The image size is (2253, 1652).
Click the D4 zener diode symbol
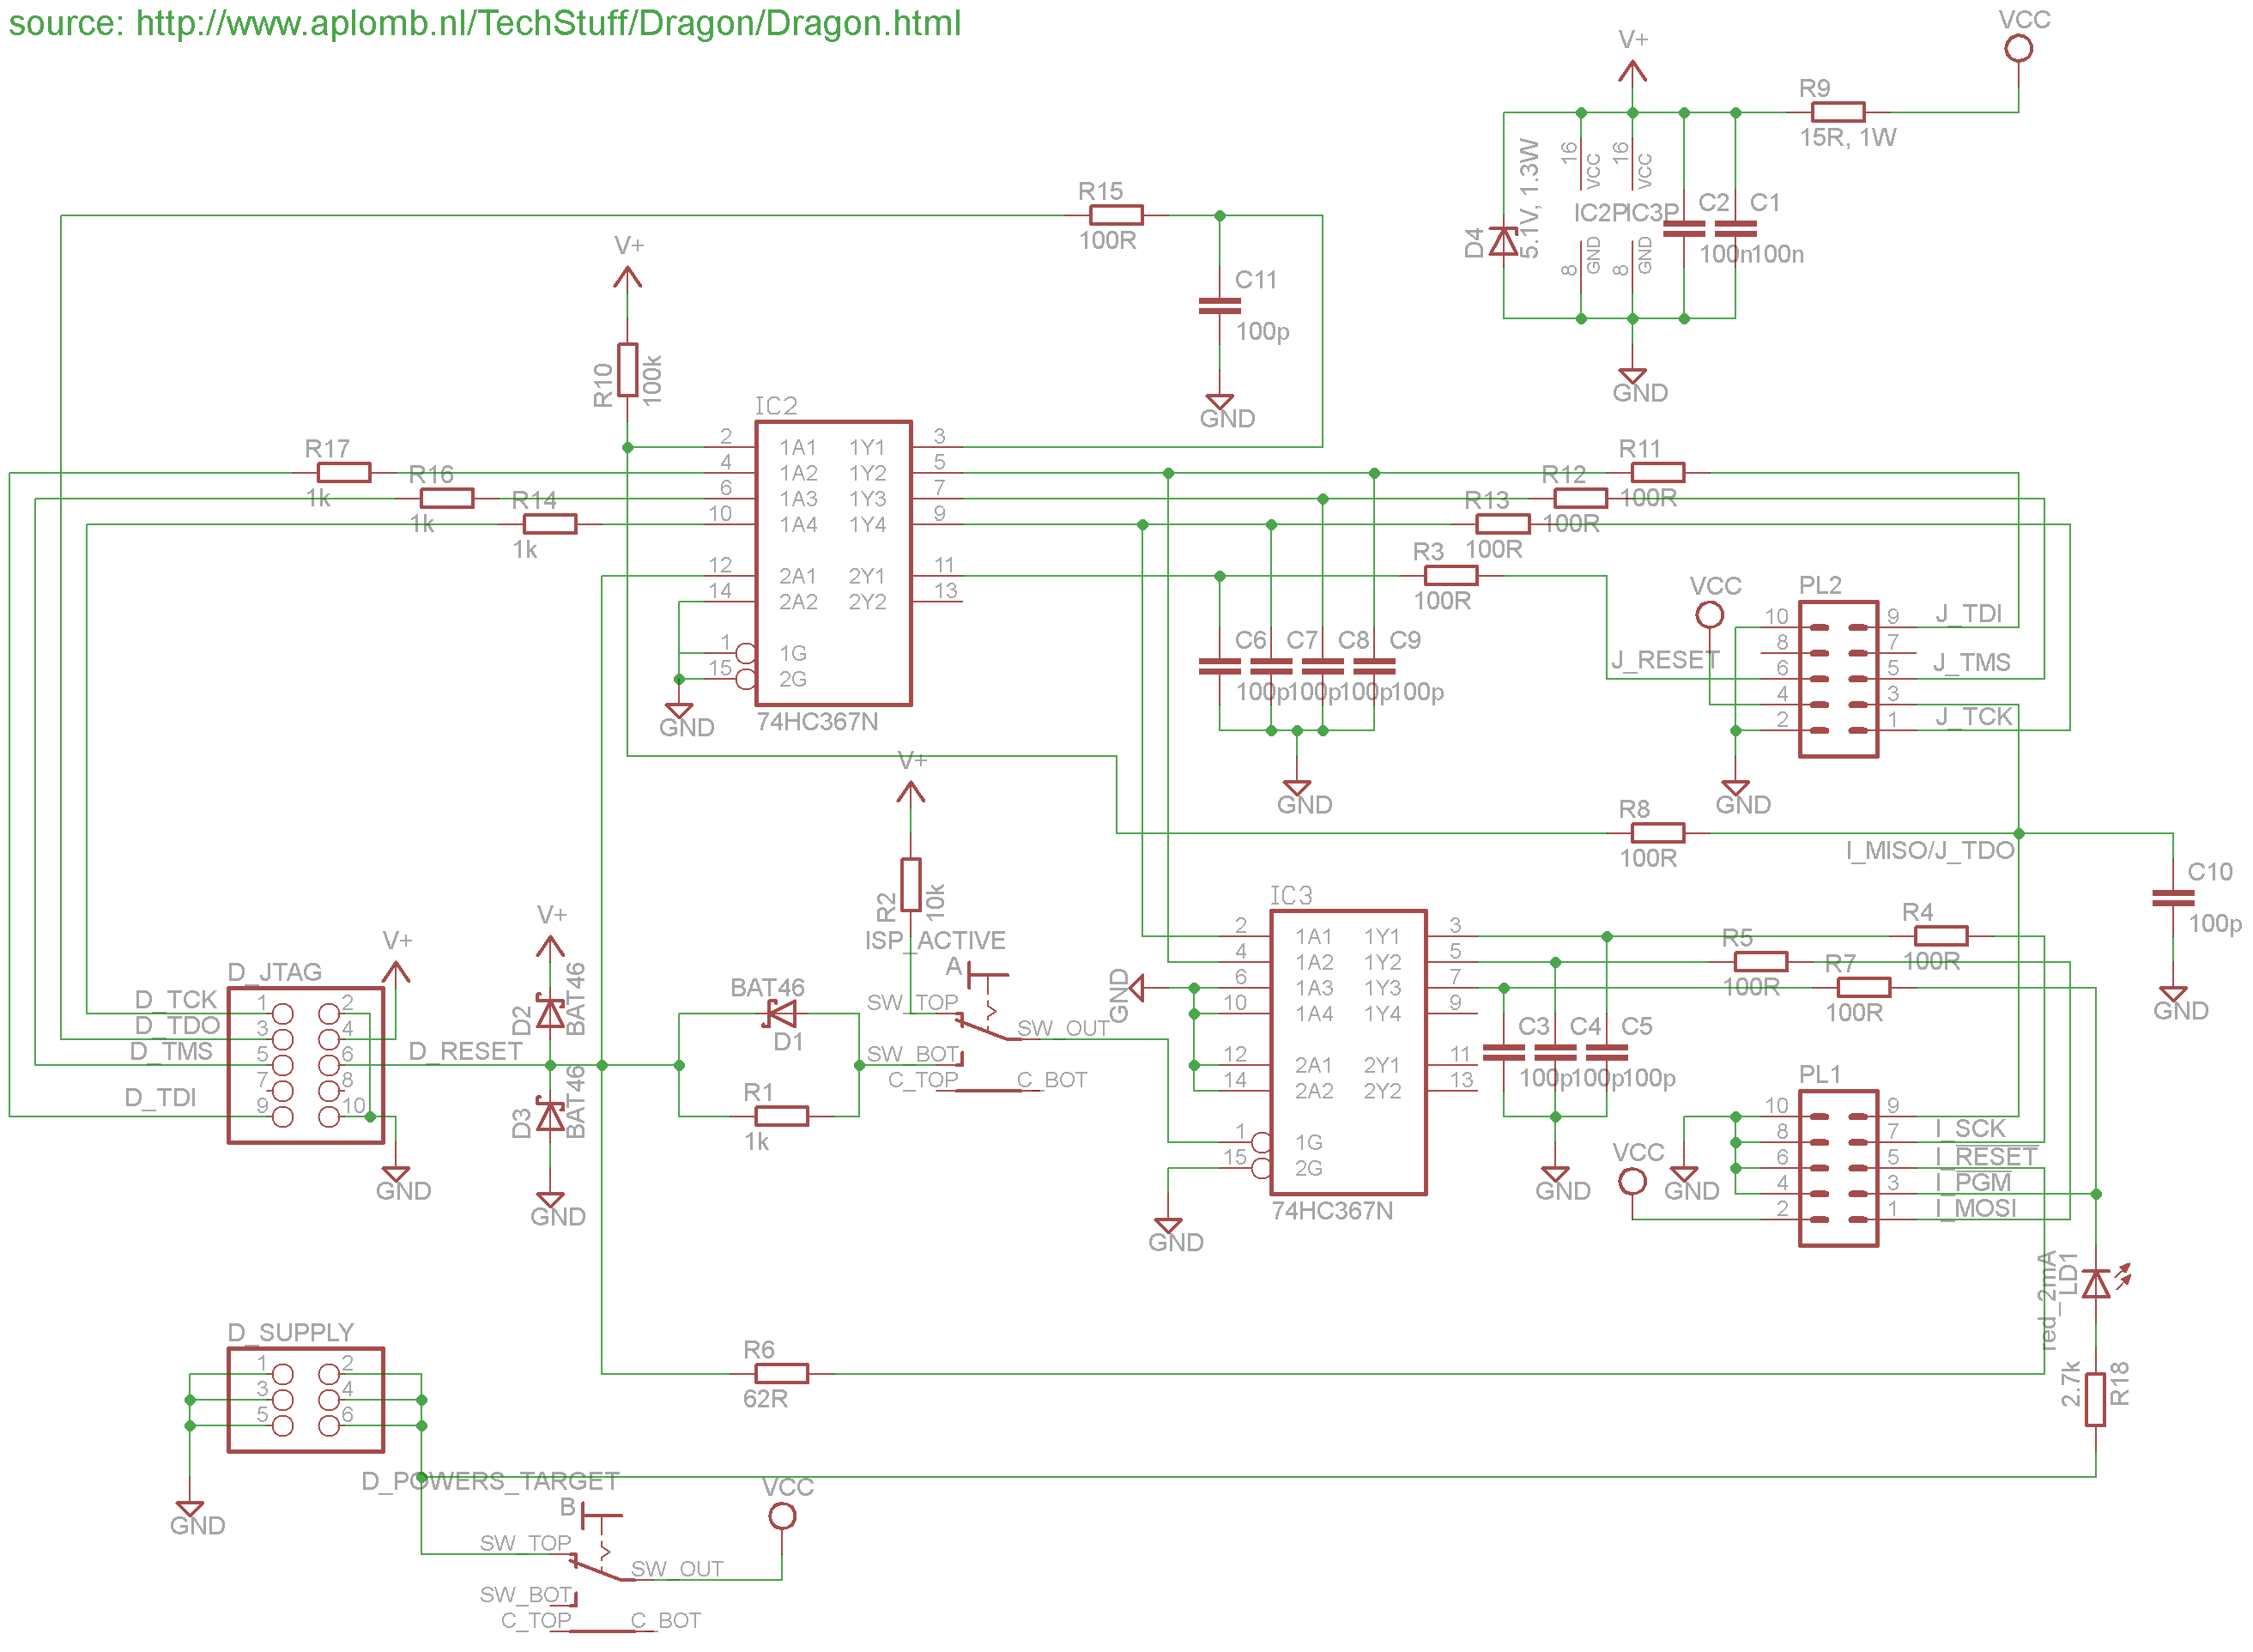[x=1503, y=241]
